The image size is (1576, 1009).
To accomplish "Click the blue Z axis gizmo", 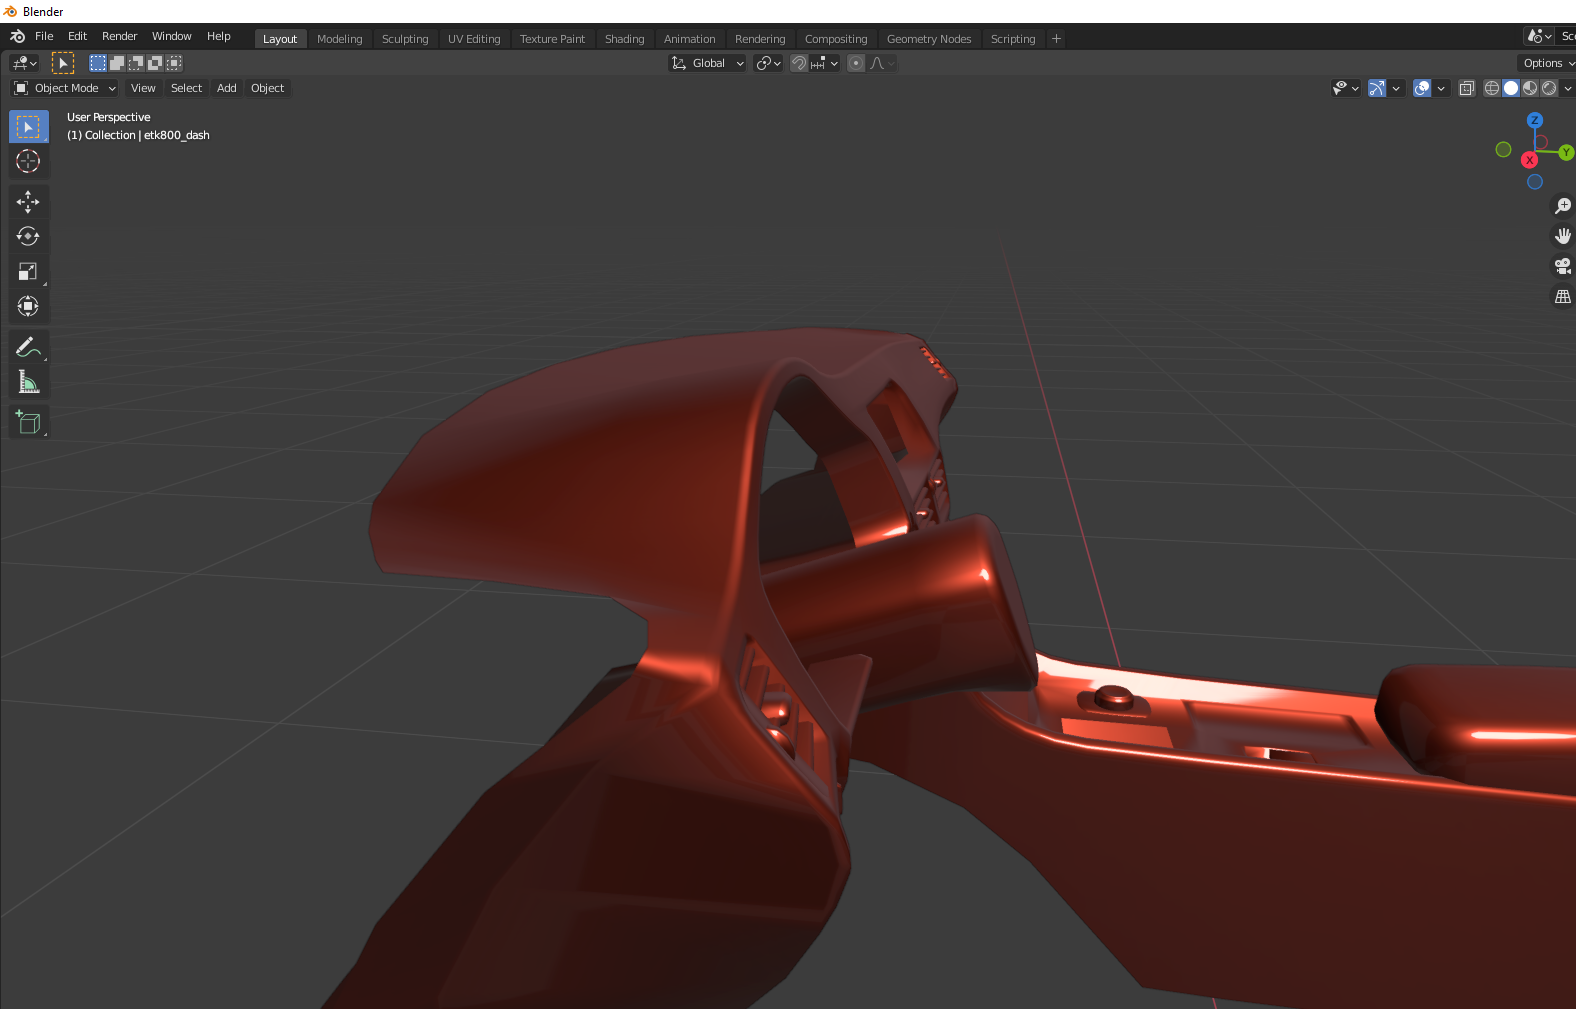I will [x=1535, y=120].
